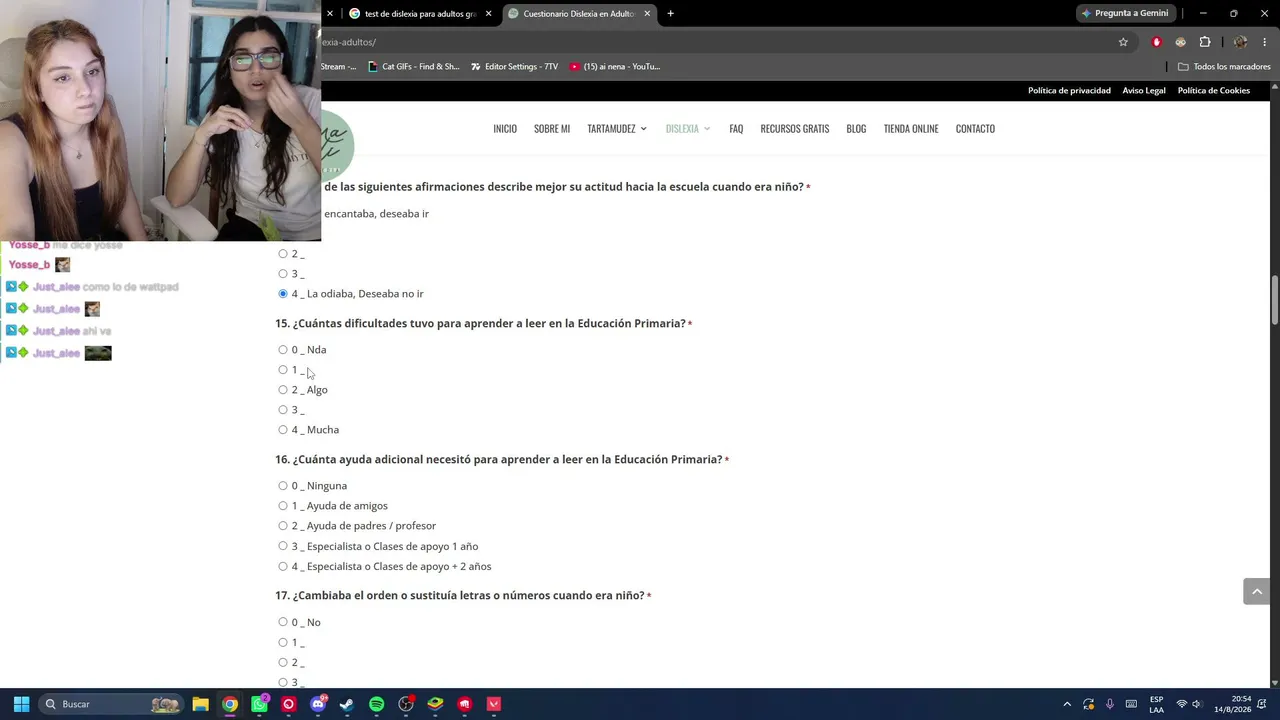The image size is (1280, 720).
Task: Open File Explorer from taskbar
Action: (x=200, y=704)
